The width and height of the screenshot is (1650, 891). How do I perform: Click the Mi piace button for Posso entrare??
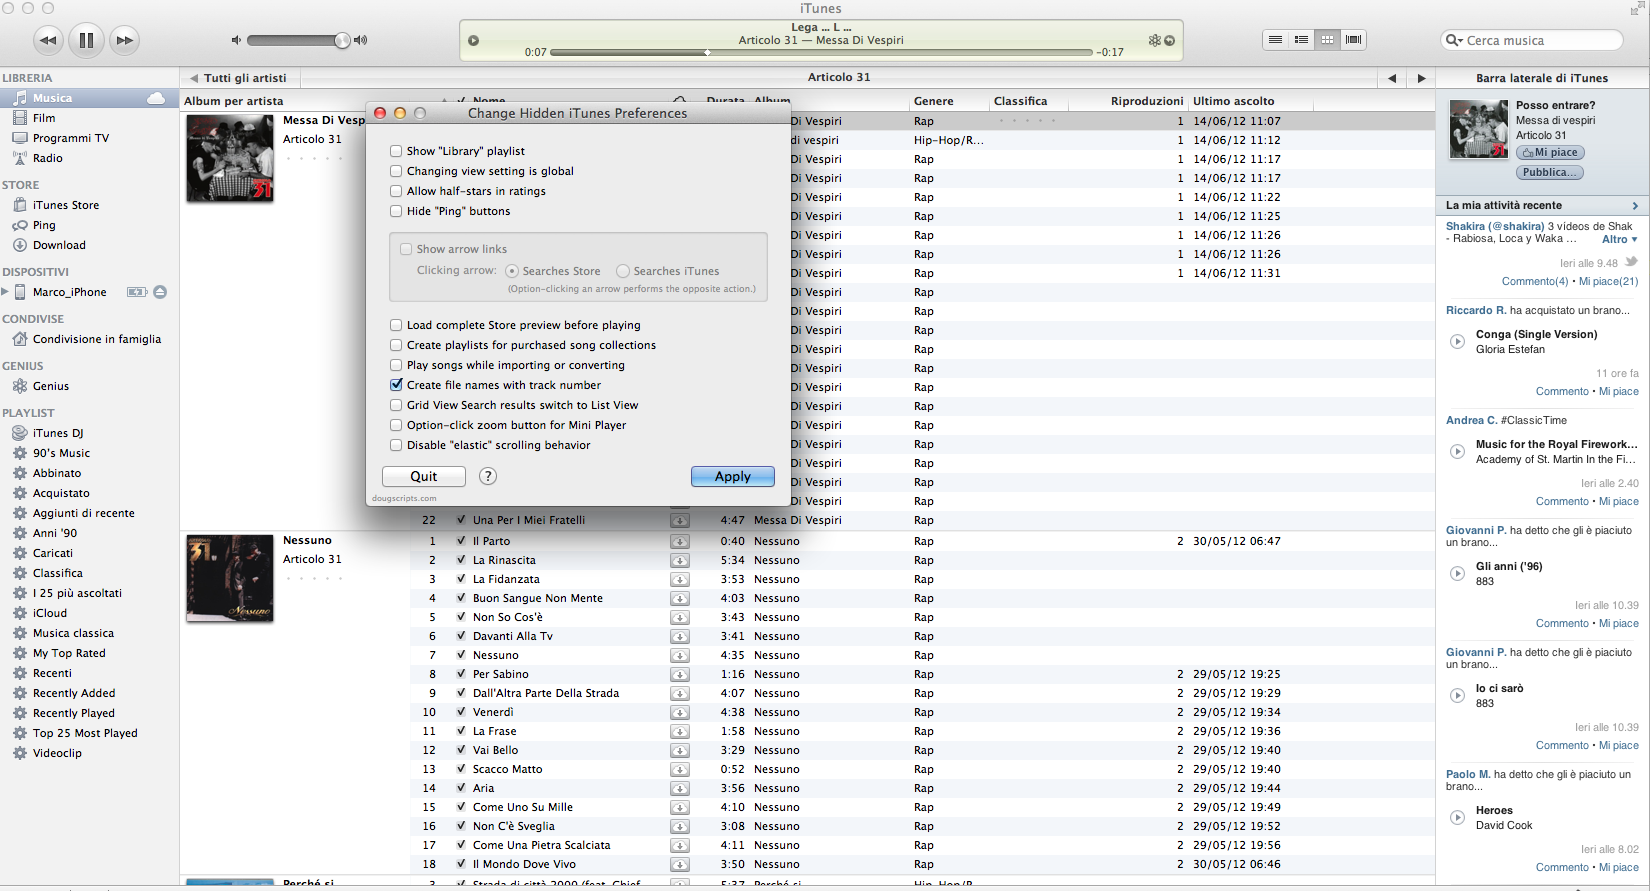tap(1550, 153)
